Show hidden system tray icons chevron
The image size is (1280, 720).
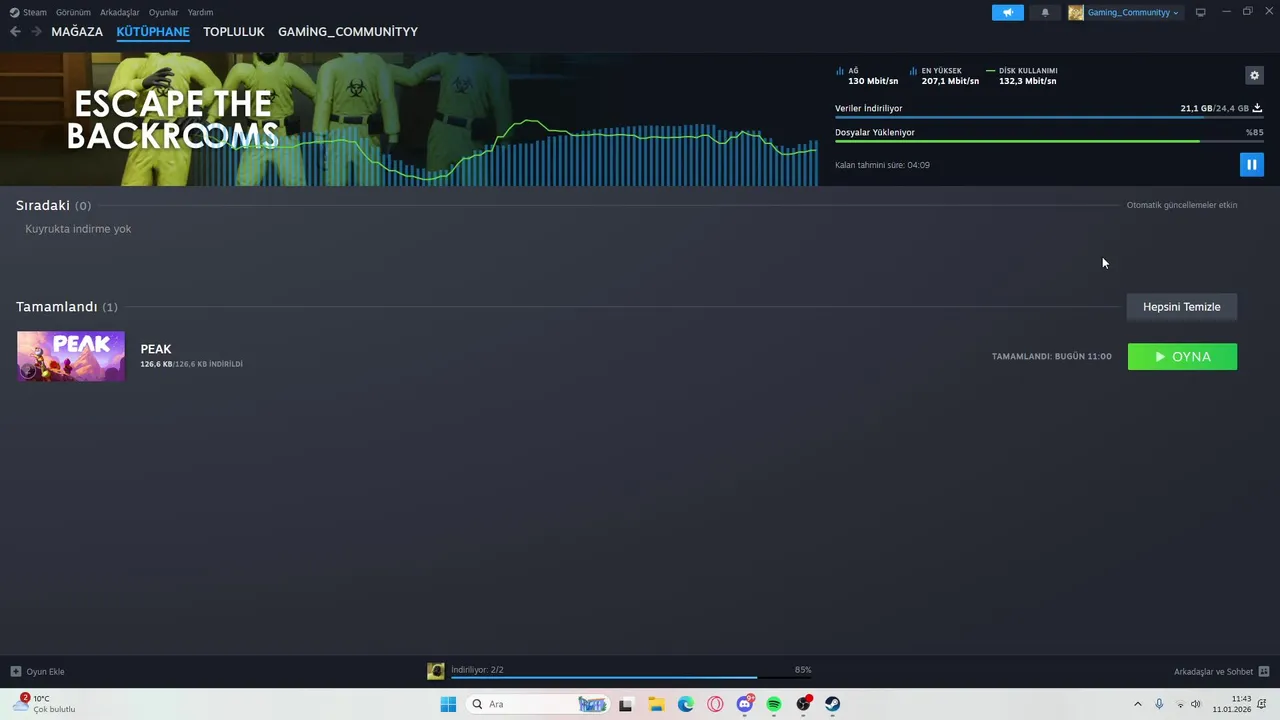click(x=1137, y=704)
